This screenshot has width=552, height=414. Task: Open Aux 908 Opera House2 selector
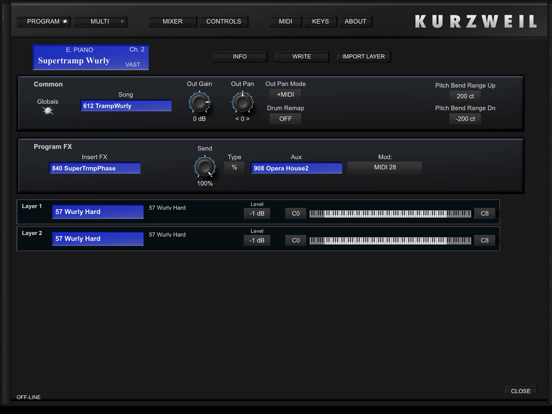296,168
